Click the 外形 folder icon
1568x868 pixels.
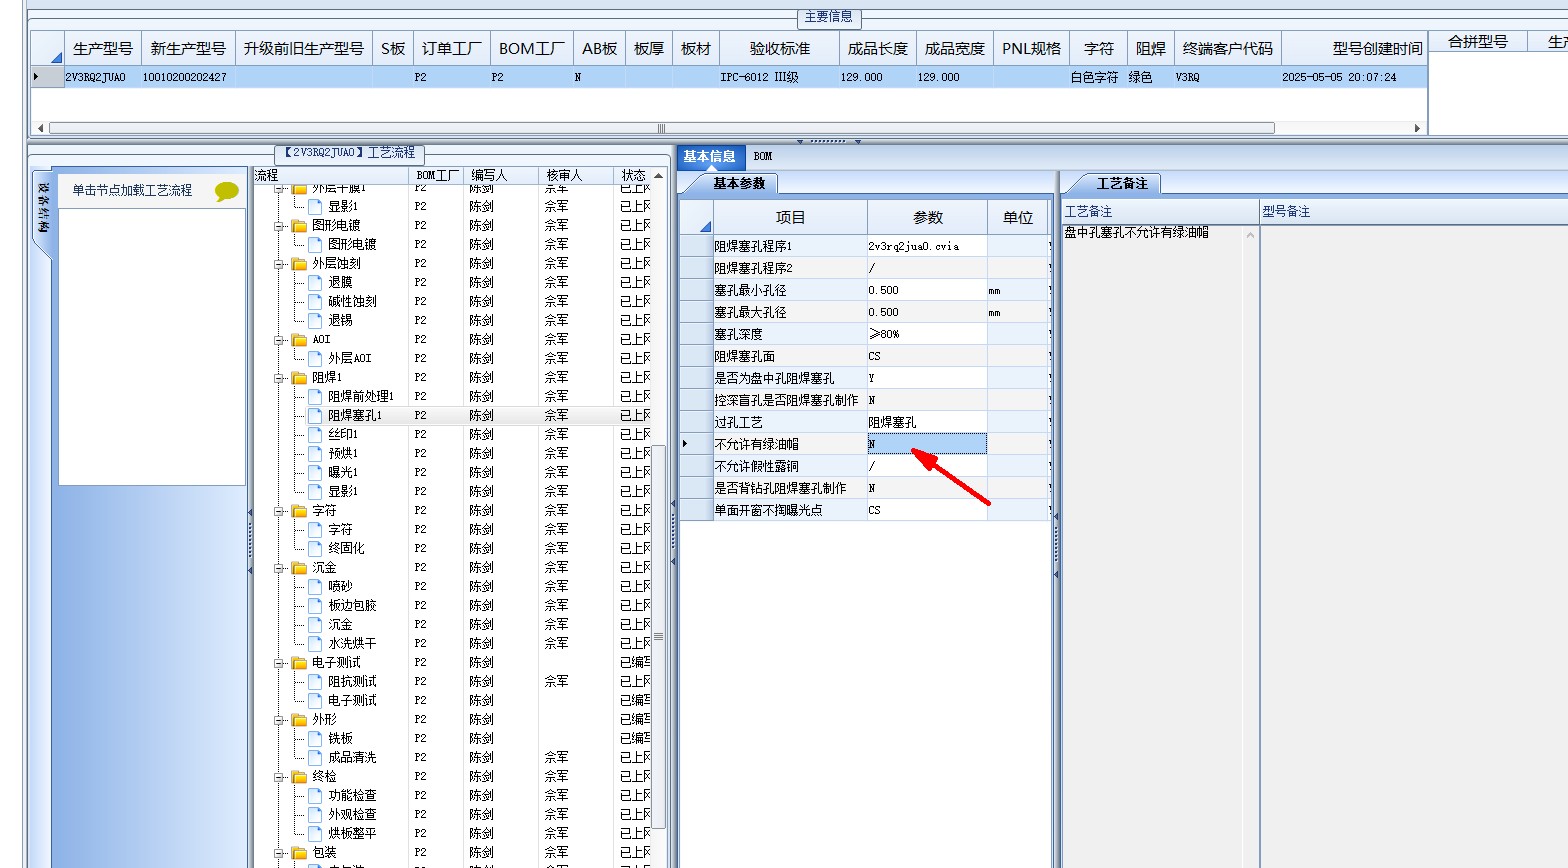[299, 720]
